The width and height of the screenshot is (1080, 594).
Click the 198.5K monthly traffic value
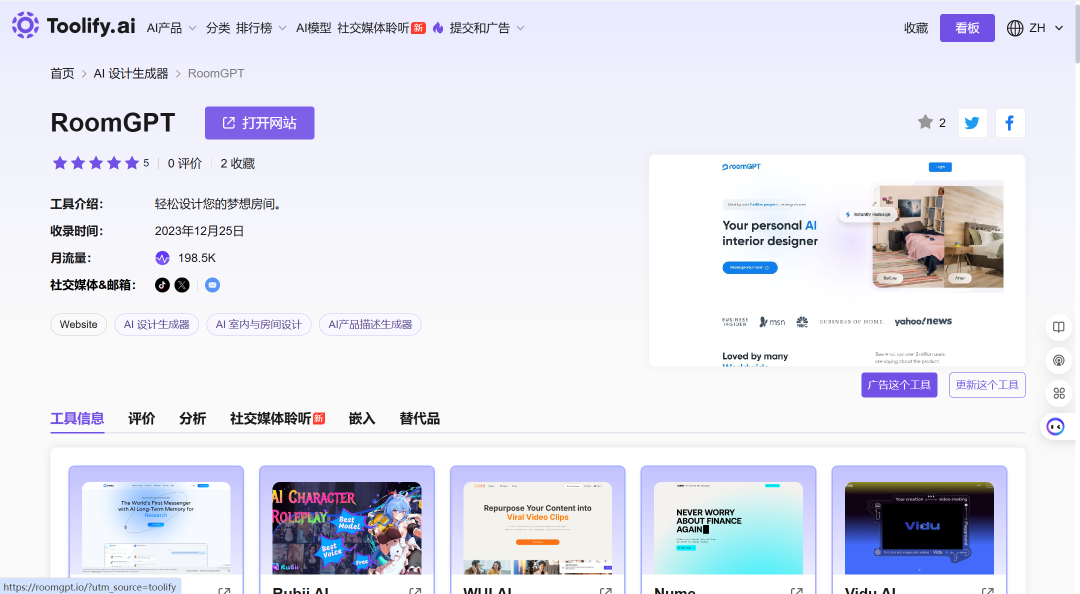click(x=197, y=258)
